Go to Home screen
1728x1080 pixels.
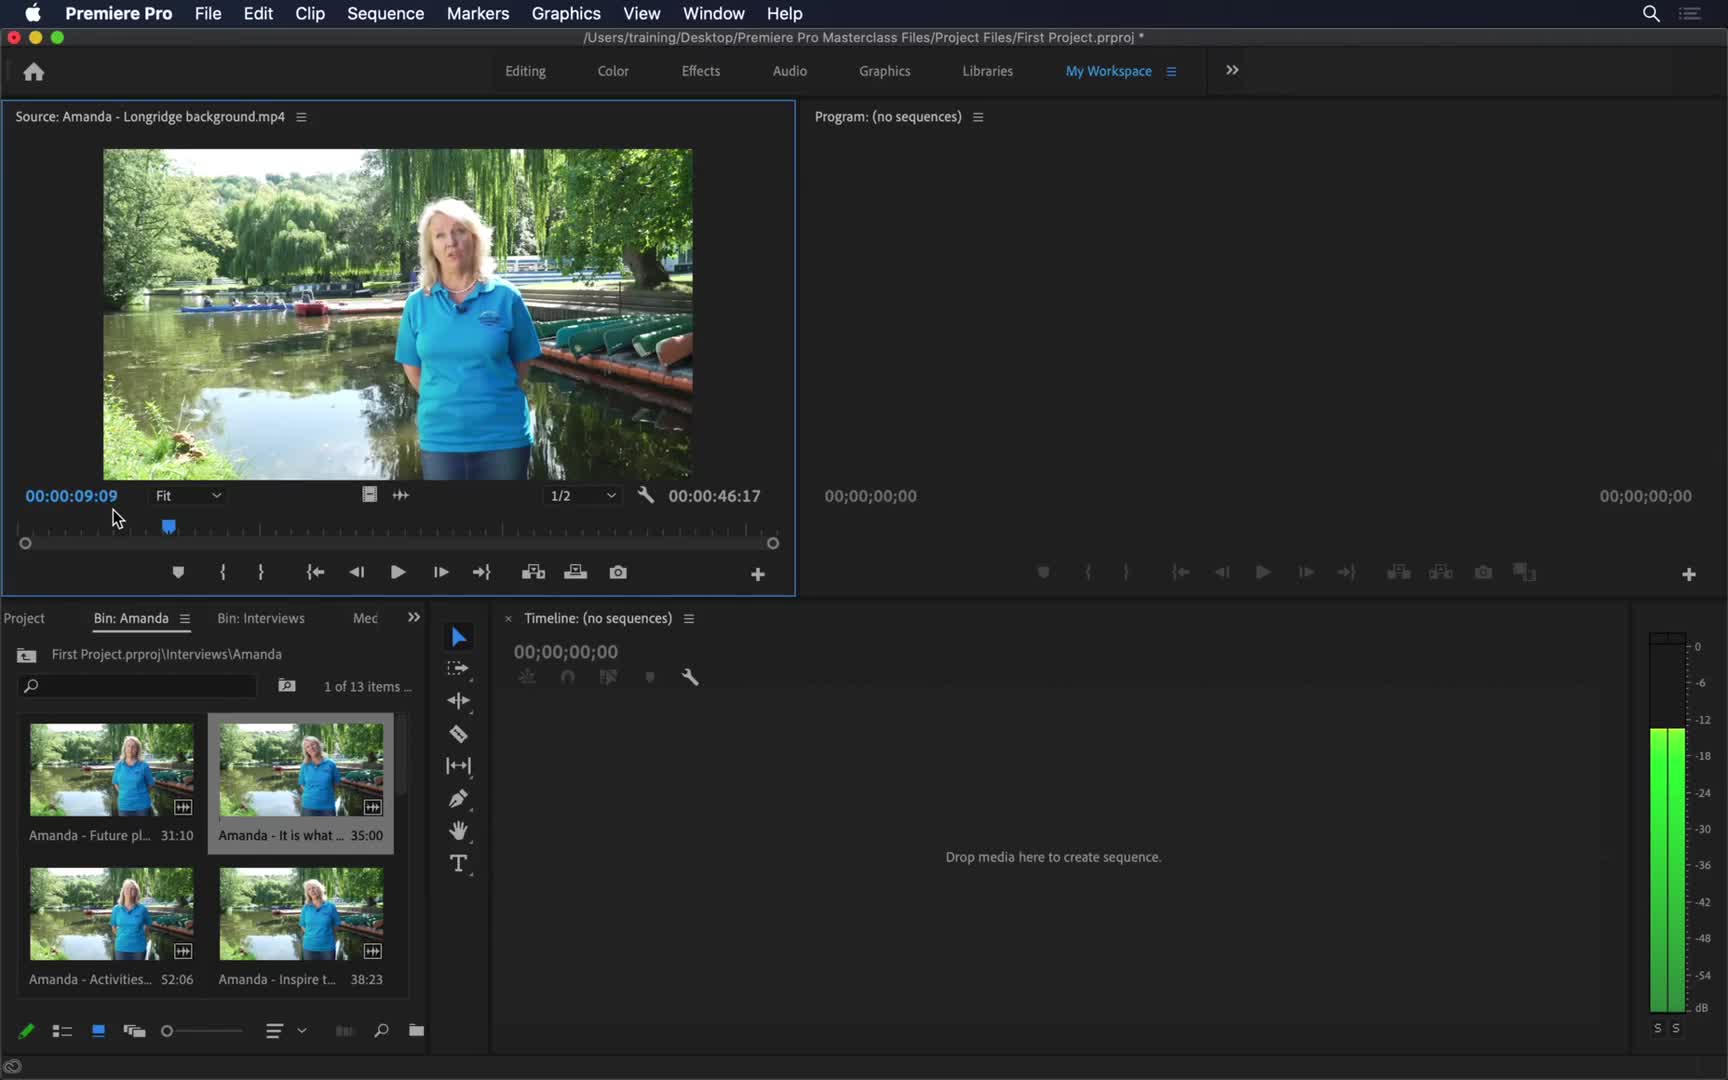pos(34,71)
